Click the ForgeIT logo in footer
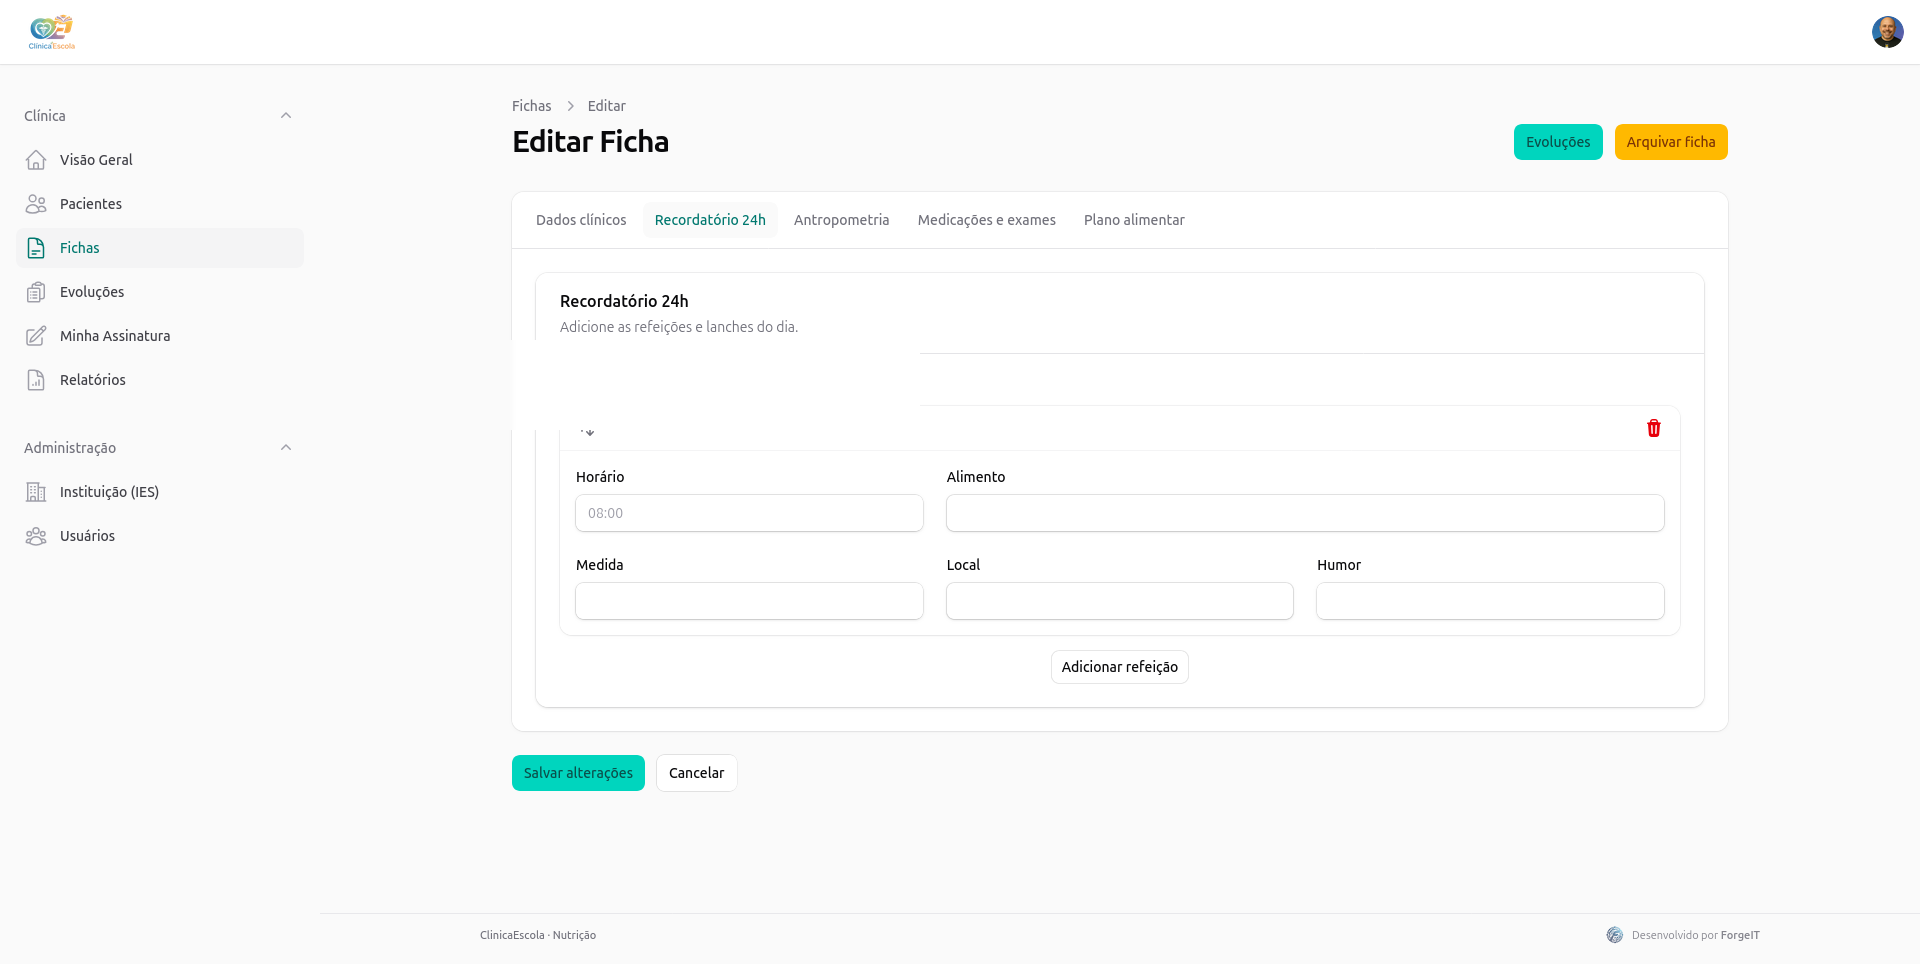This screenshot has height=964, width=1920. (1615, 935)
